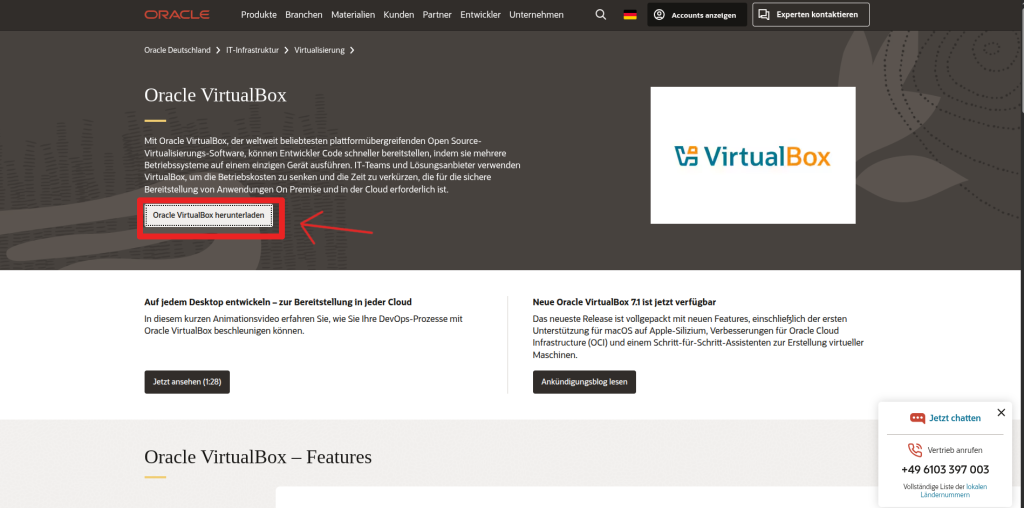Go to IT-Infrastruktur breadcrumb
Screen dimensions: 1024x508
pyautogui.click(x=252, y=50)
